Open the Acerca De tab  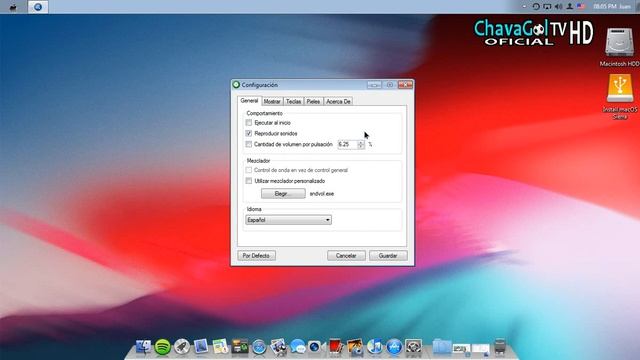tap(338, 101)
